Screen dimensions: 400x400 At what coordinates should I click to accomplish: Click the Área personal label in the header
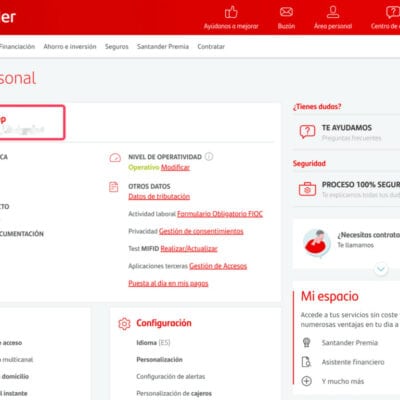(x=333, y=26)
